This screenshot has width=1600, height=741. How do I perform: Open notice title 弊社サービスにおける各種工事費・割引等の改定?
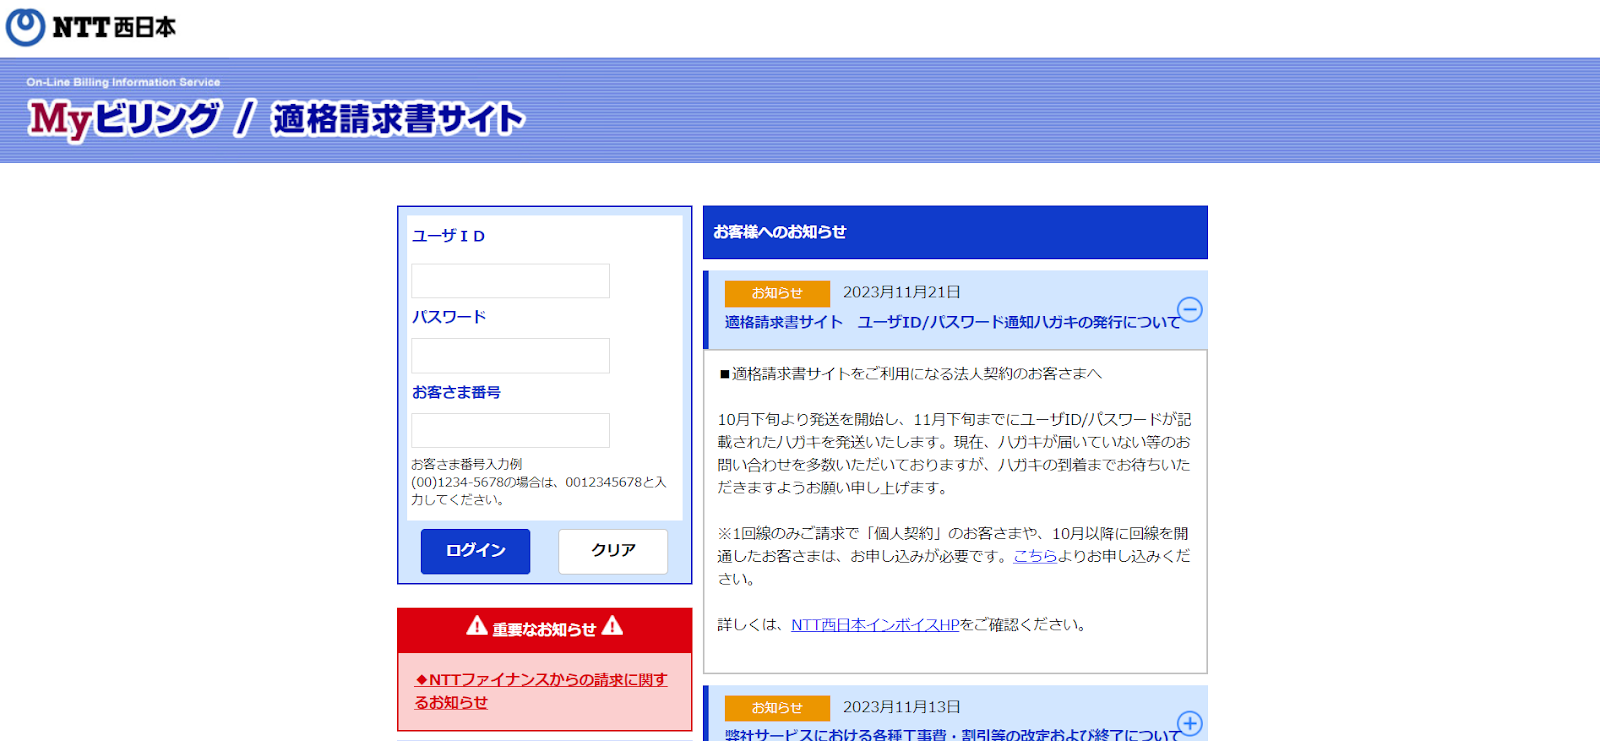point(952,734)
